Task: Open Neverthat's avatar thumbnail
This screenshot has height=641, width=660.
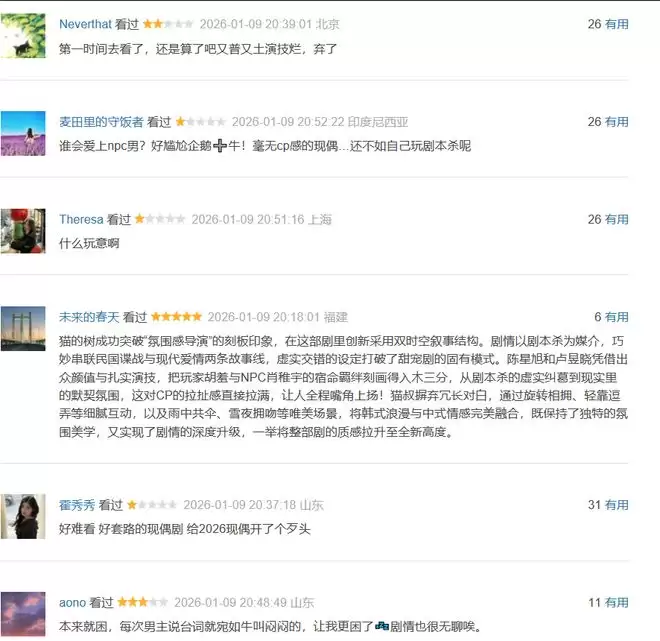Action: [x=23, y=35]
